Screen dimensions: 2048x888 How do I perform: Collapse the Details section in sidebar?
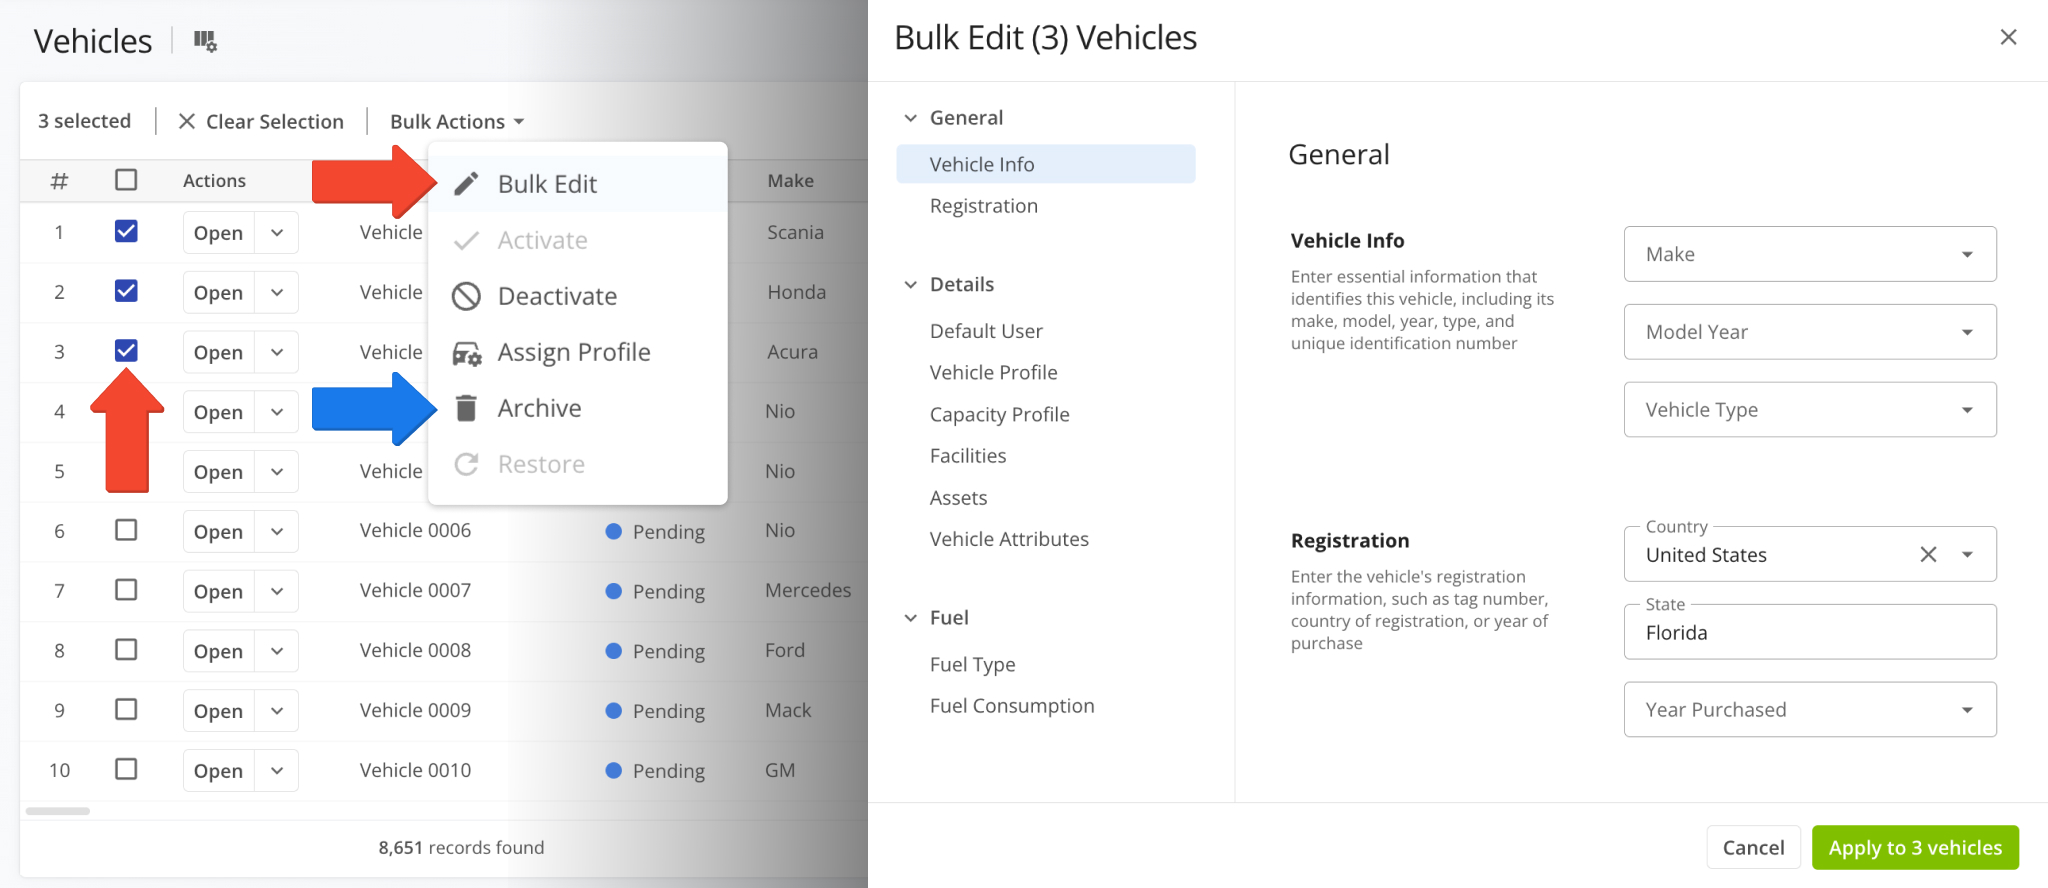click(x=911, y=284)
